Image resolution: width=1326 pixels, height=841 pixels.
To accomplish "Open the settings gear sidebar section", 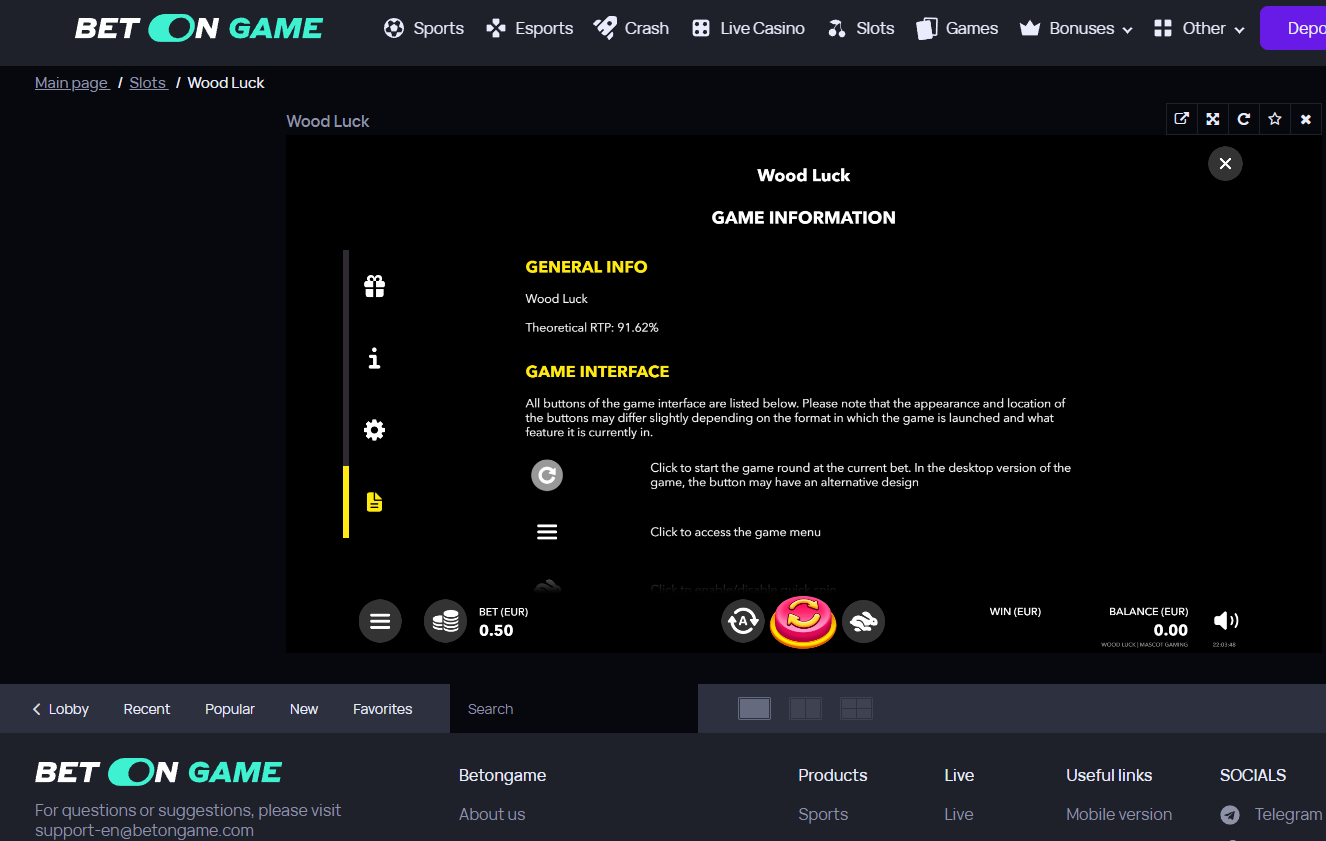I will [374, 430].
